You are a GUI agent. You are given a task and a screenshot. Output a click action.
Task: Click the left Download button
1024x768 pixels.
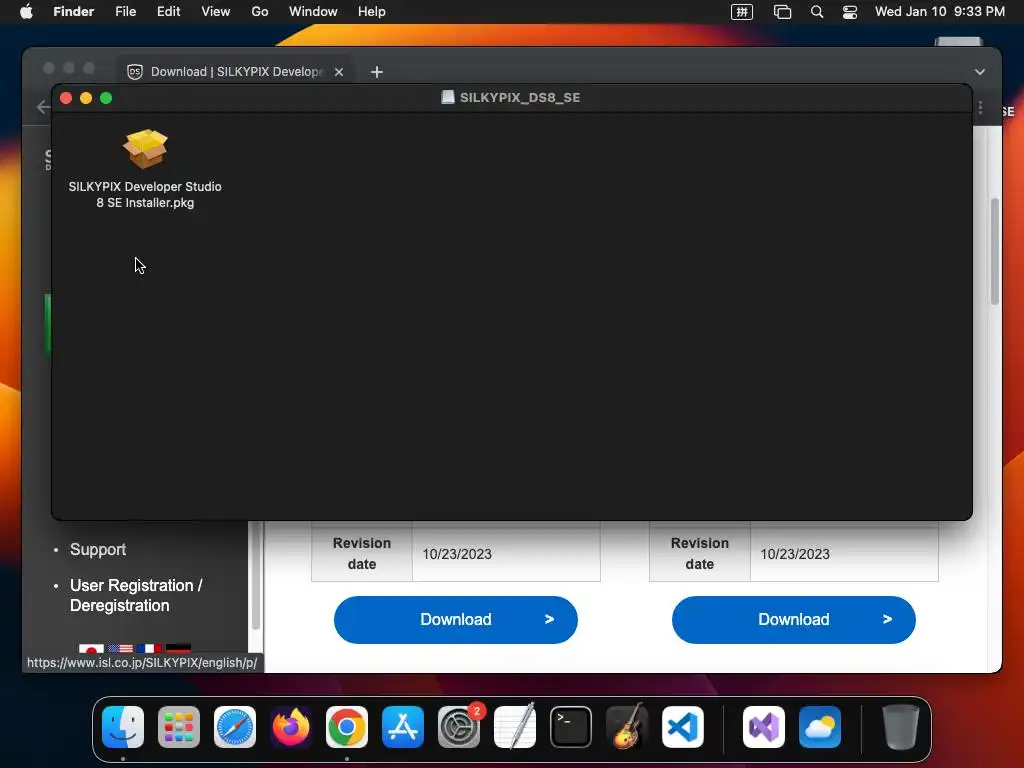[x=456, y=620]
